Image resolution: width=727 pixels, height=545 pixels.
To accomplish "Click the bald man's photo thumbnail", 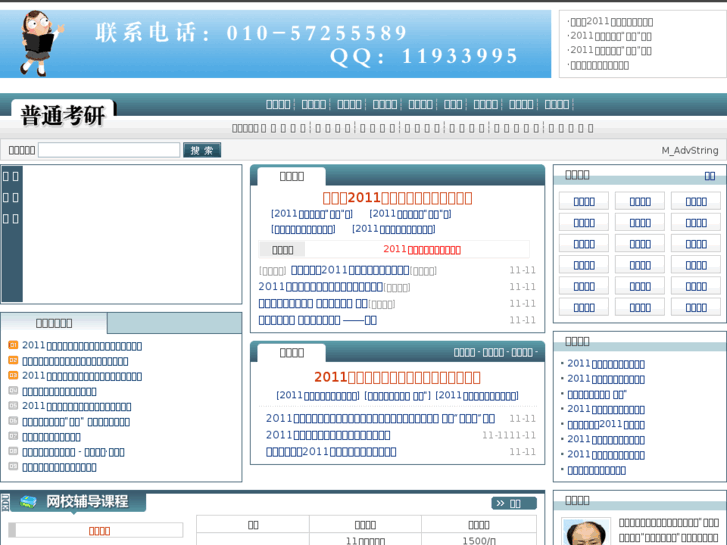I will (586, 532).
